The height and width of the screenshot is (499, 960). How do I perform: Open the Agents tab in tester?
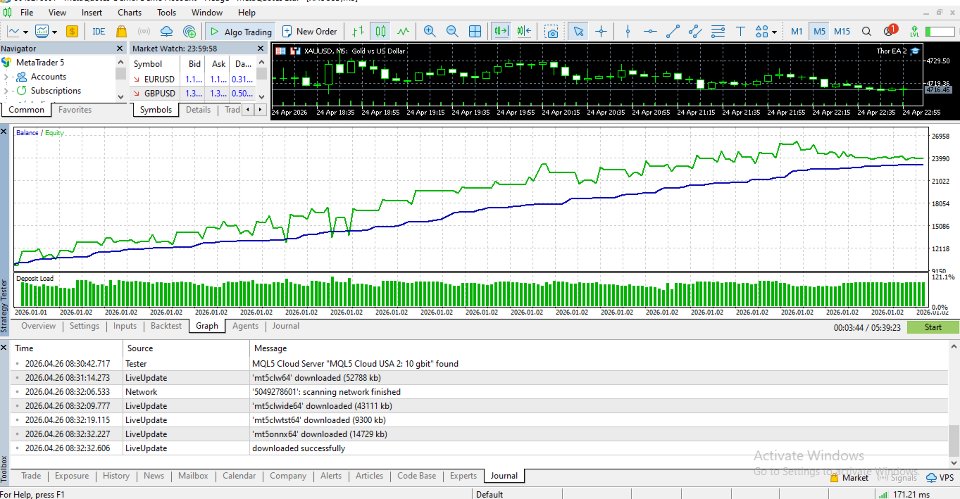tap(246, 326)
